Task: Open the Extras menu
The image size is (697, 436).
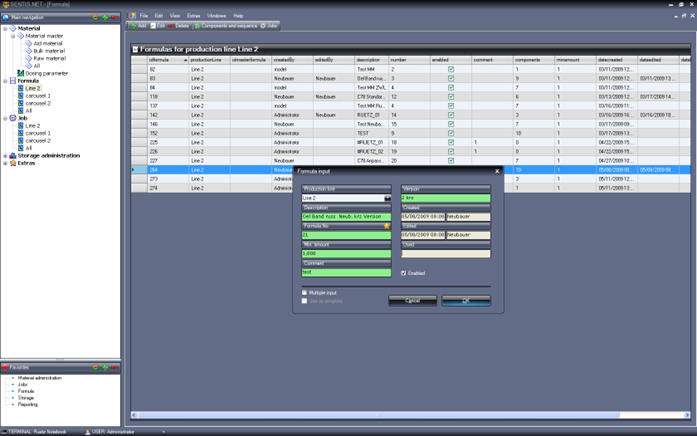Action: (193, 16)
